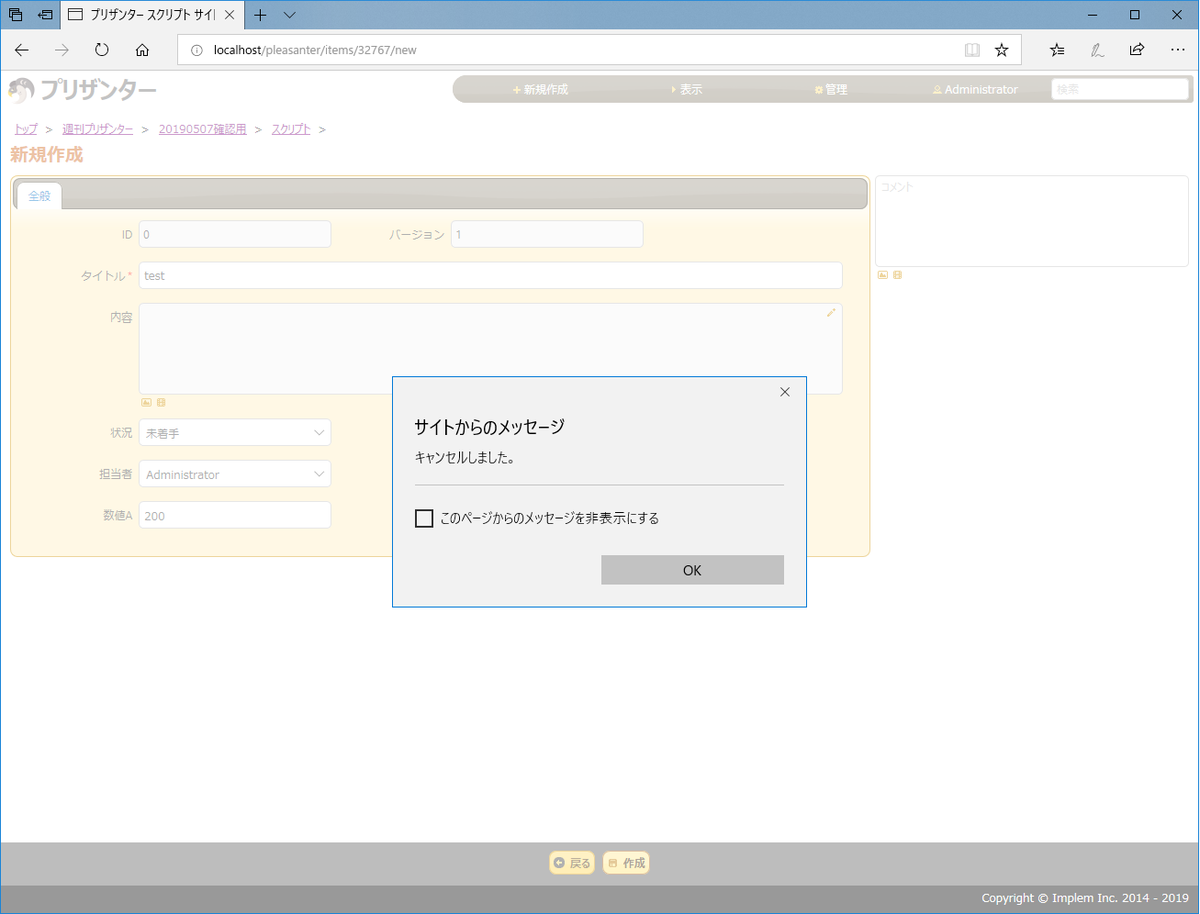Open a new browser tab with plus
The width and height of the screenshot is (1200, 914).
260,15
